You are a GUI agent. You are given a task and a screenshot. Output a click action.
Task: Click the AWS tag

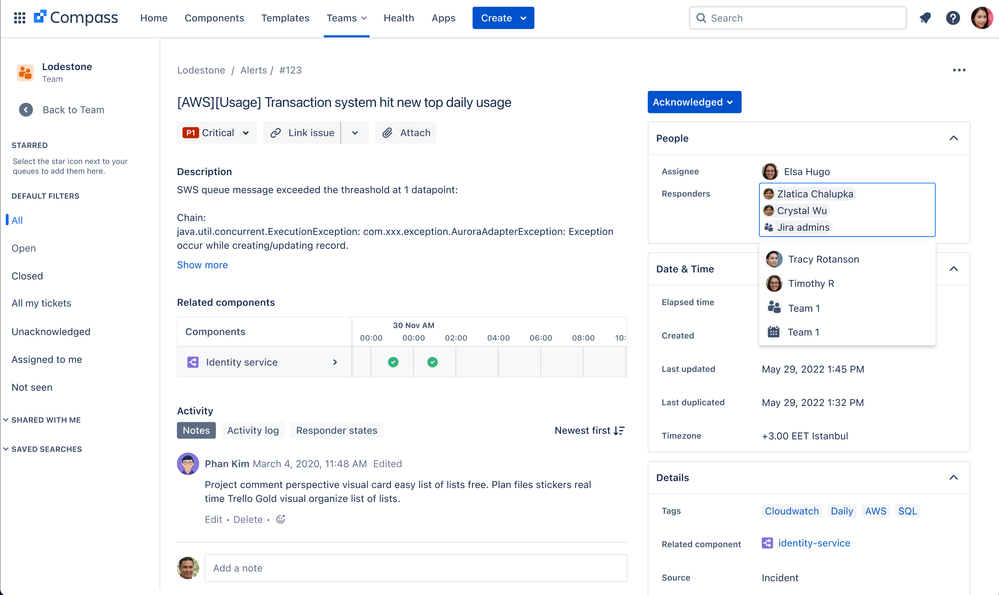point(875,511)
